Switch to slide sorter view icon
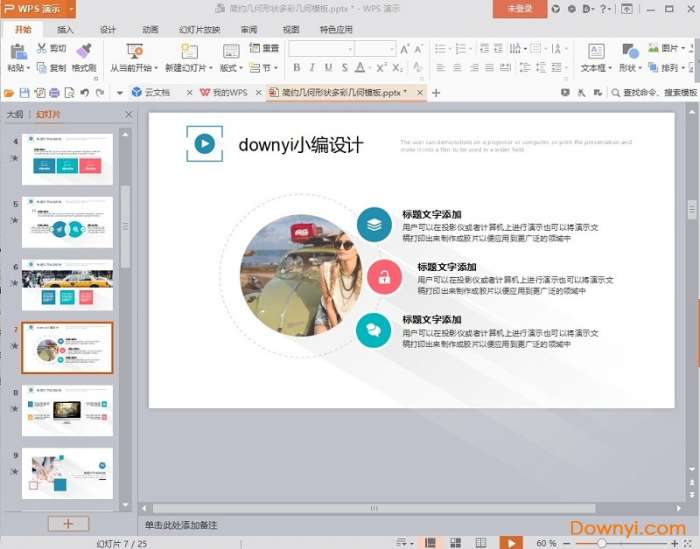 tap(456, 542)
